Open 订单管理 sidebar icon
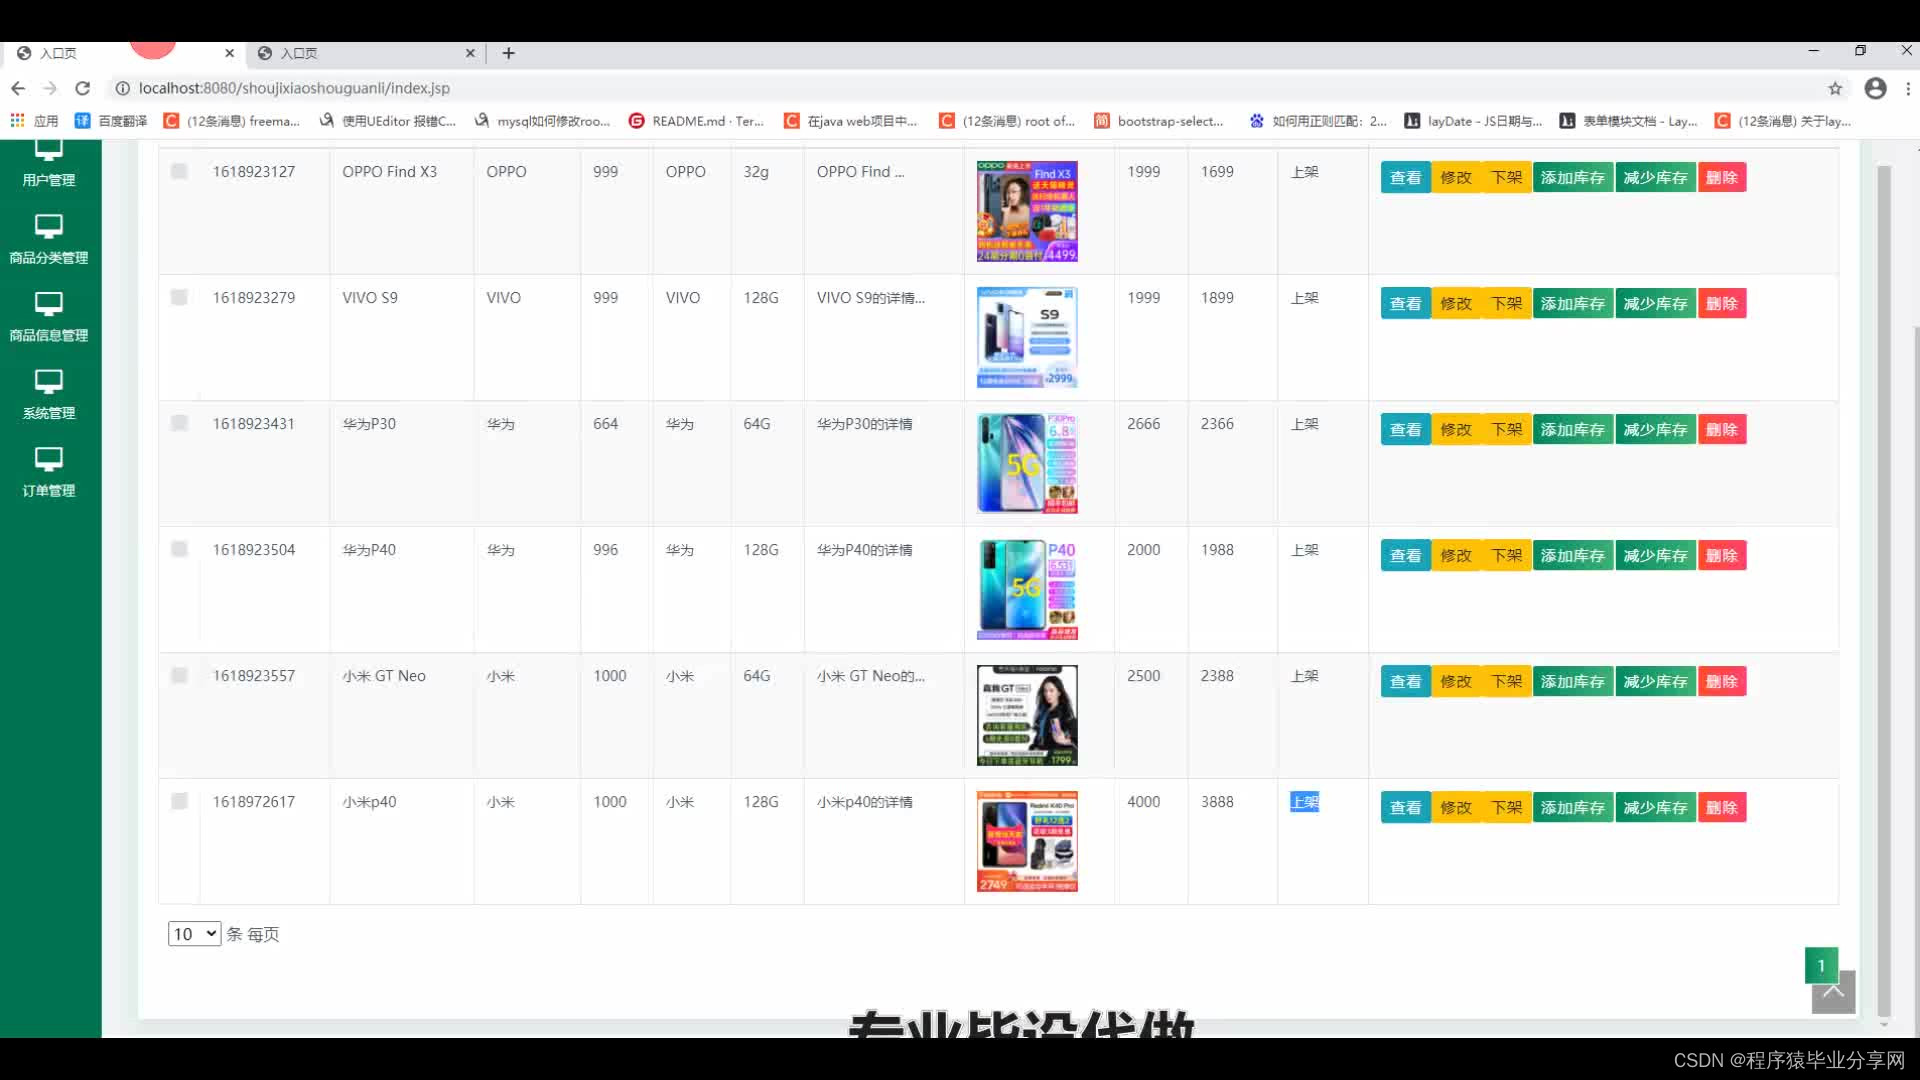Image resolution: width=1920 pixels, height=1080 pixels. (48, 460)
